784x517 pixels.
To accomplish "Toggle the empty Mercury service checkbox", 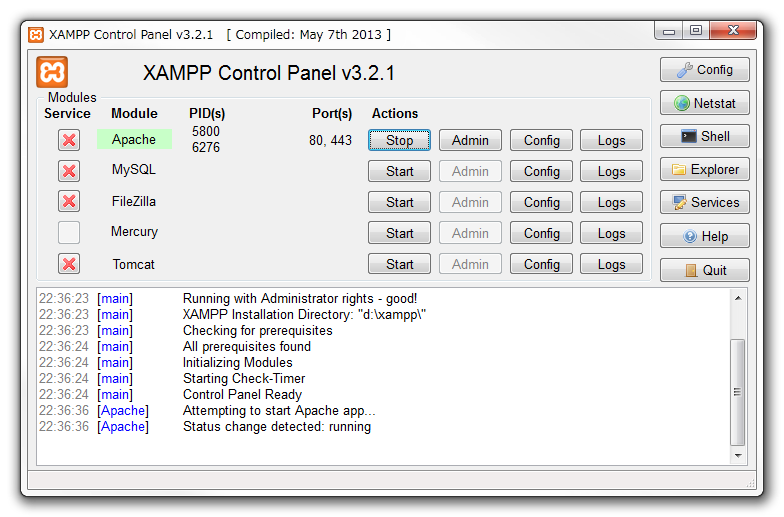I will (x=69, y=232).
